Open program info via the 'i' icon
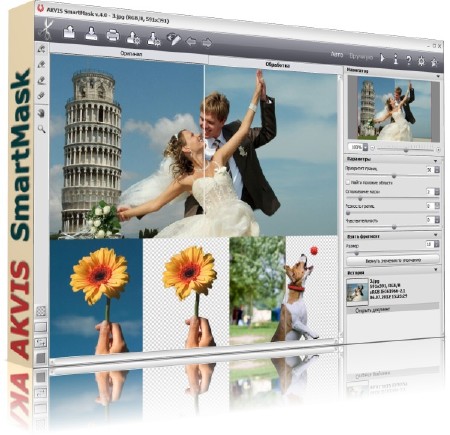 pos(395,59)
